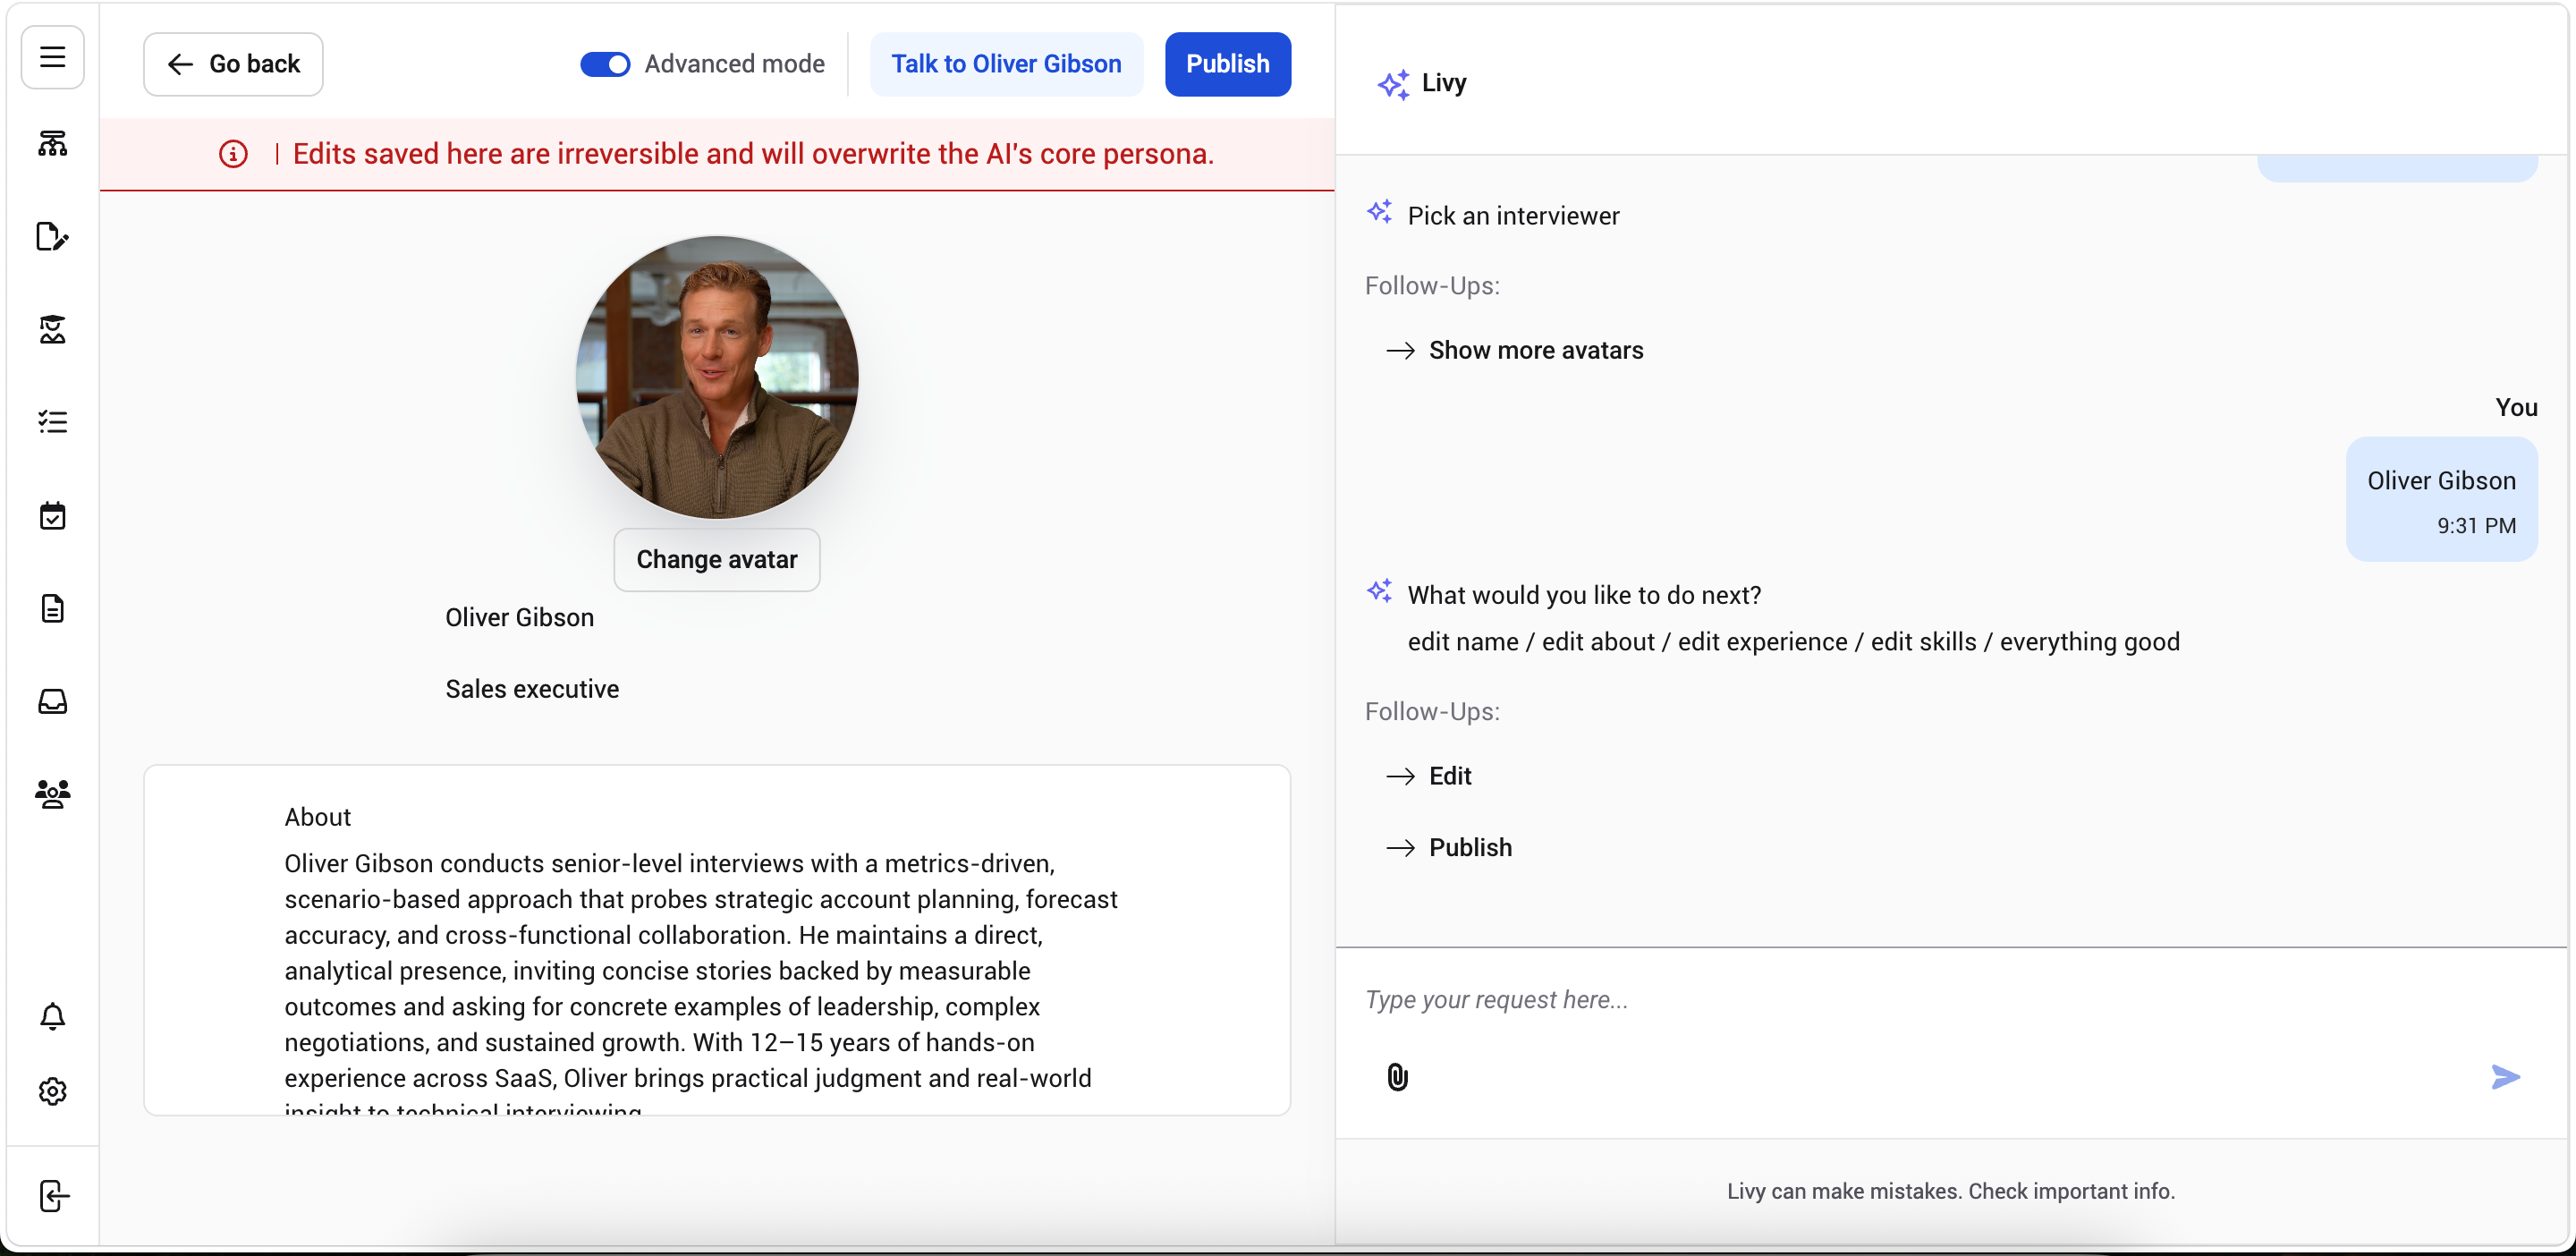The width and height of the screenshot is (2576, 1256).
Task: Select the Show more avatars follow-up
Action: (1535, 350)
